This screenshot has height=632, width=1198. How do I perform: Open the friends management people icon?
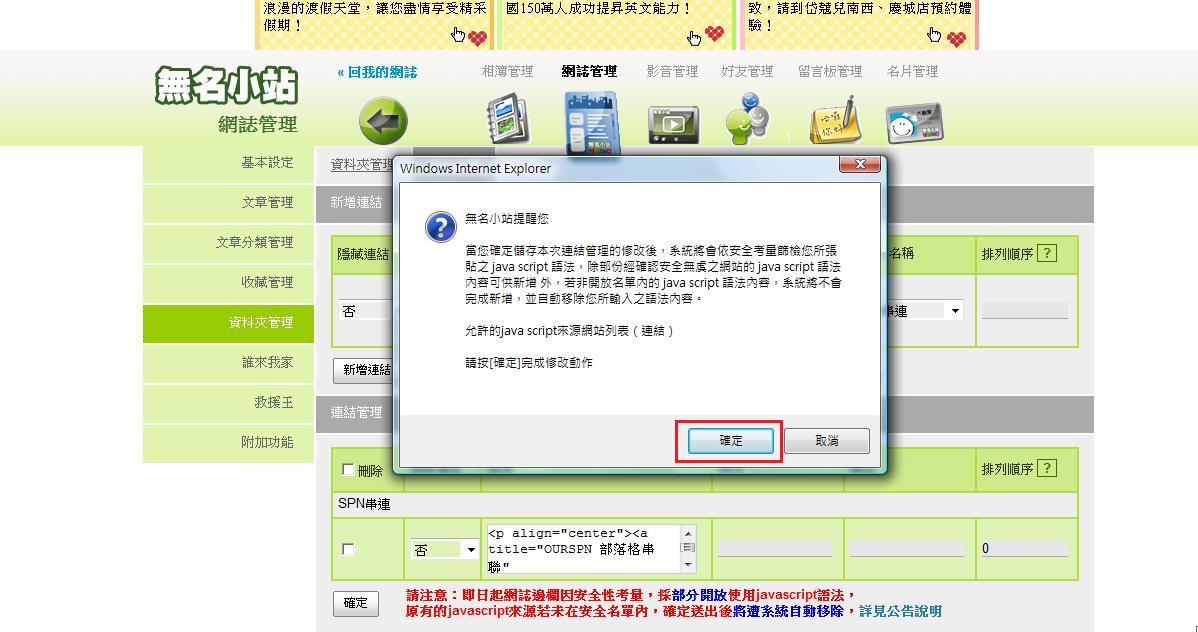[x=747, y=118]
